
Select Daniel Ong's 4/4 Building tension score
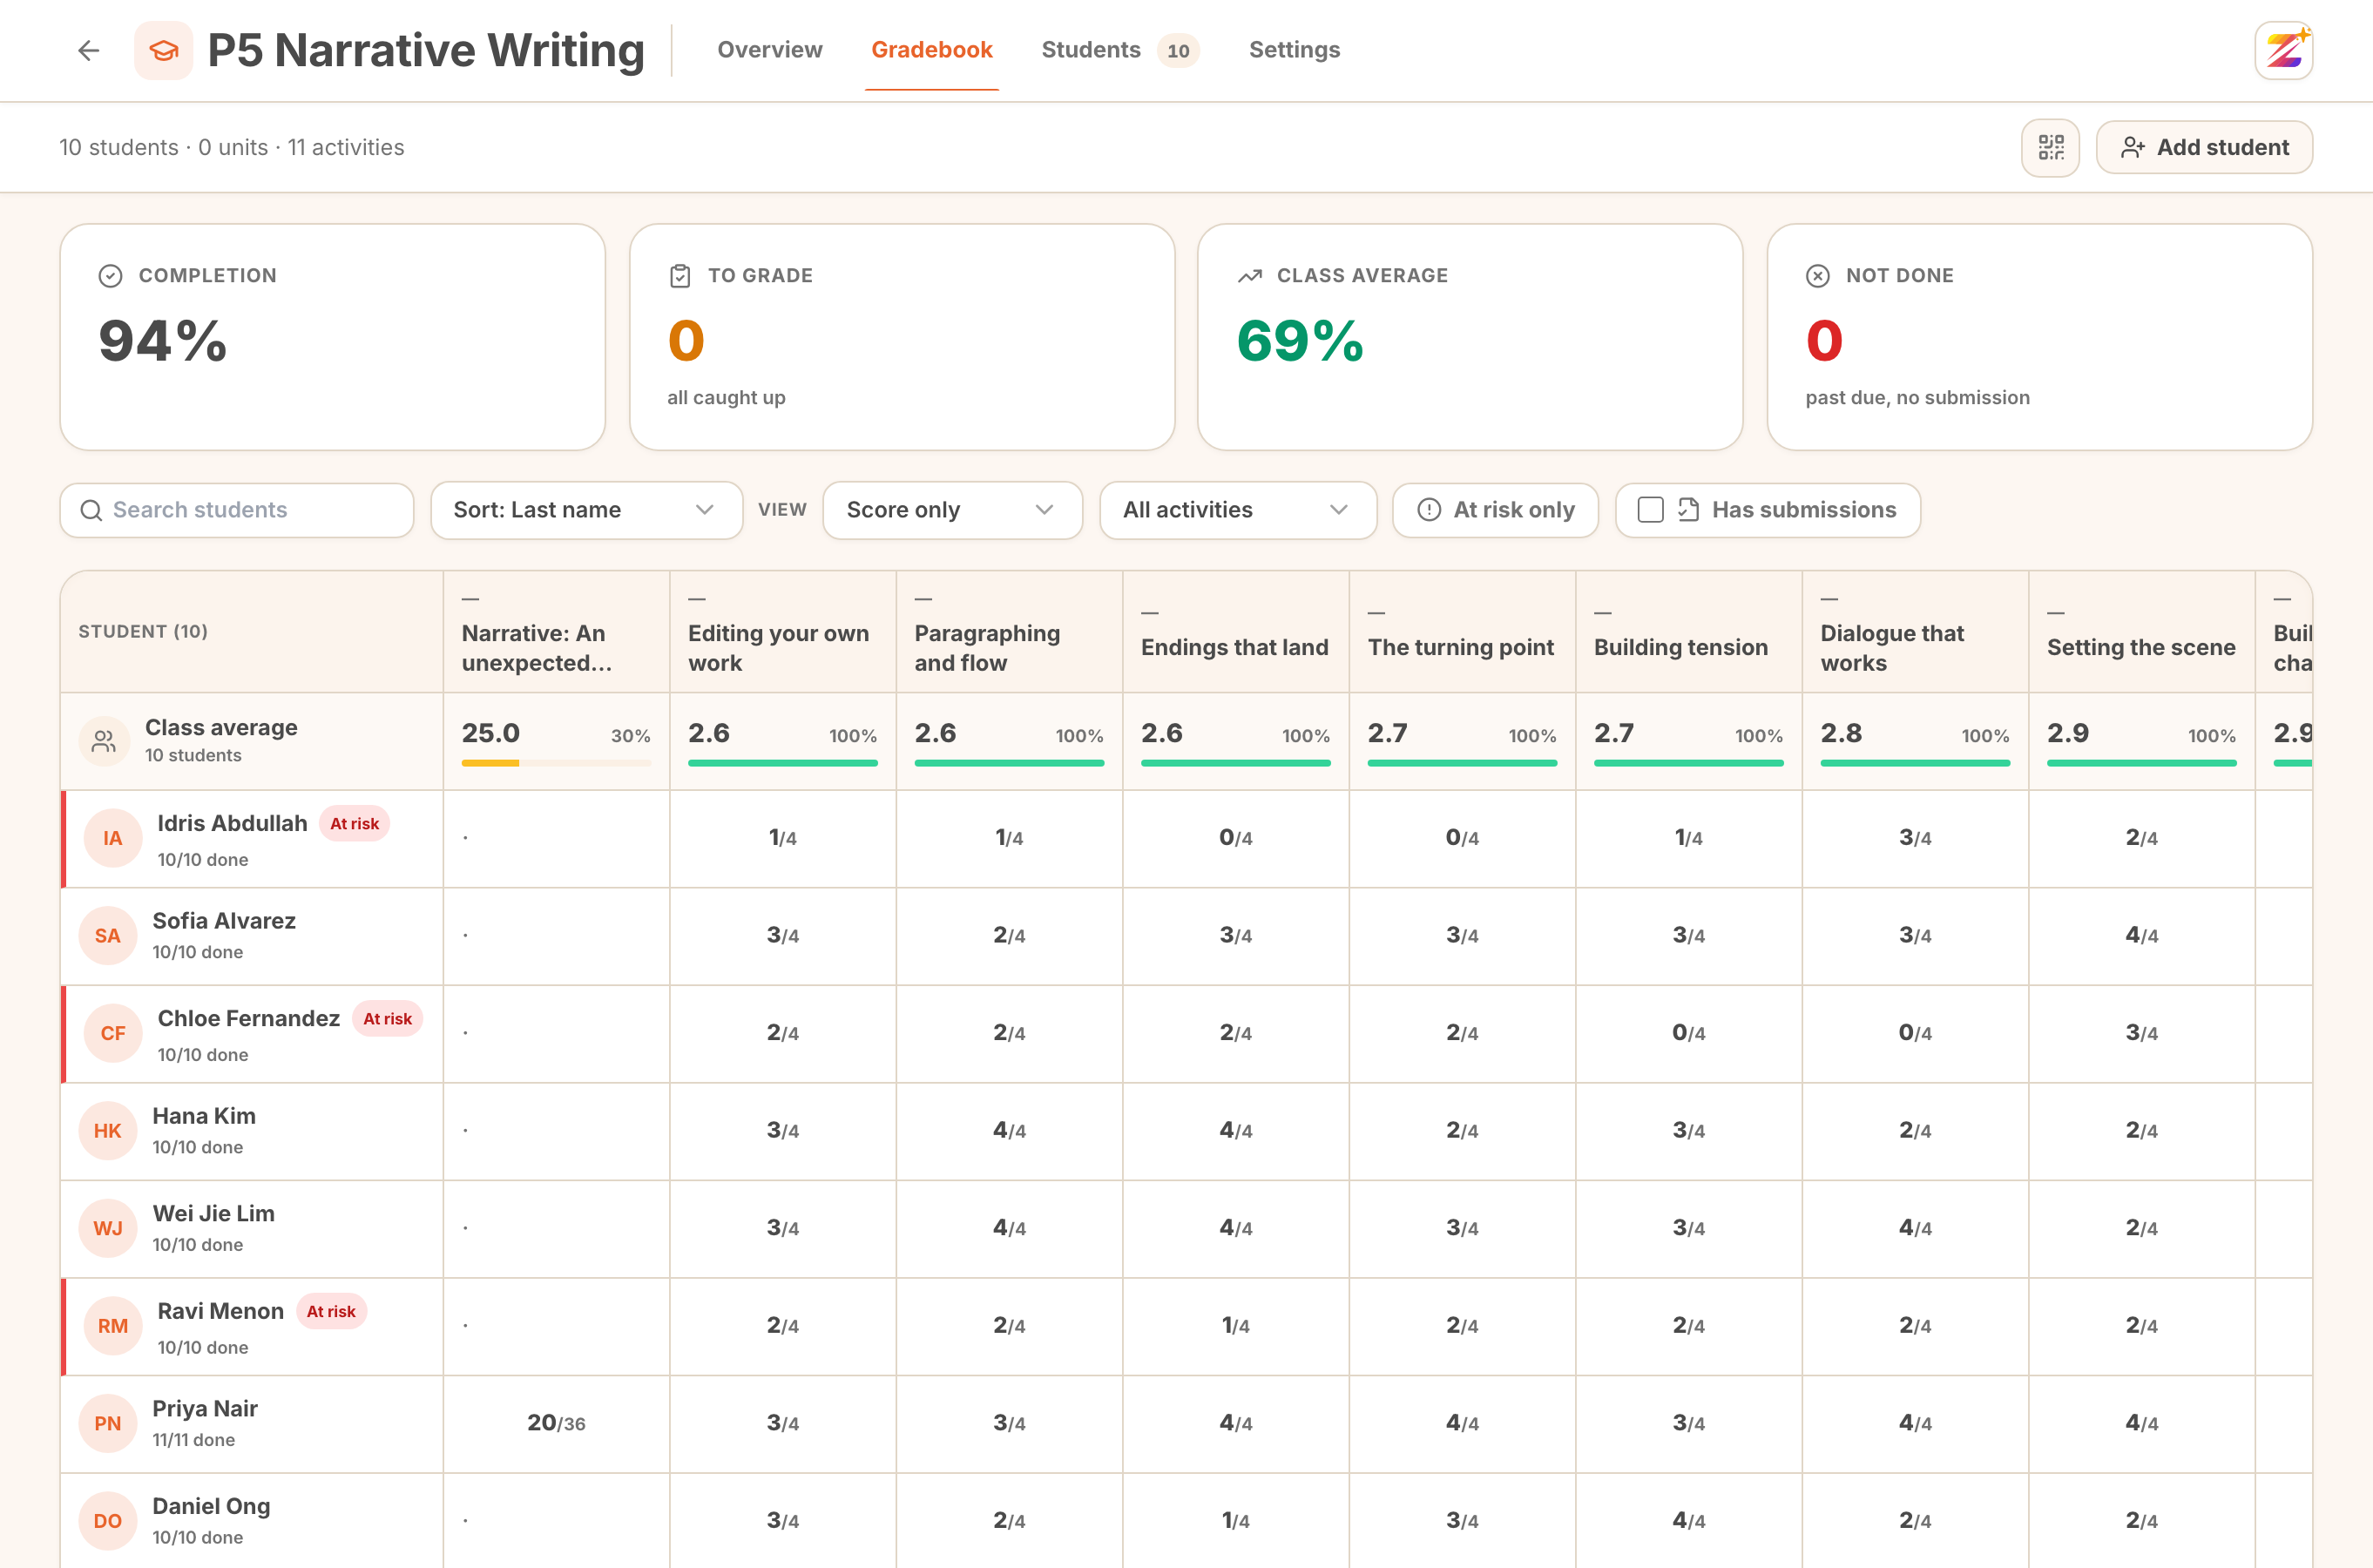tap(1688, 1521)
